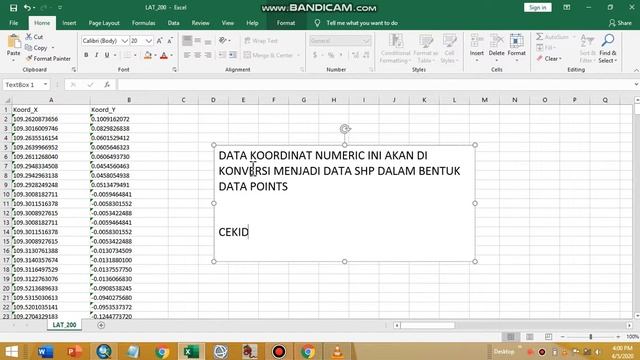Open the File menu tab
Image resolution: width=640 pixels, height=360 pixels.
13,23
